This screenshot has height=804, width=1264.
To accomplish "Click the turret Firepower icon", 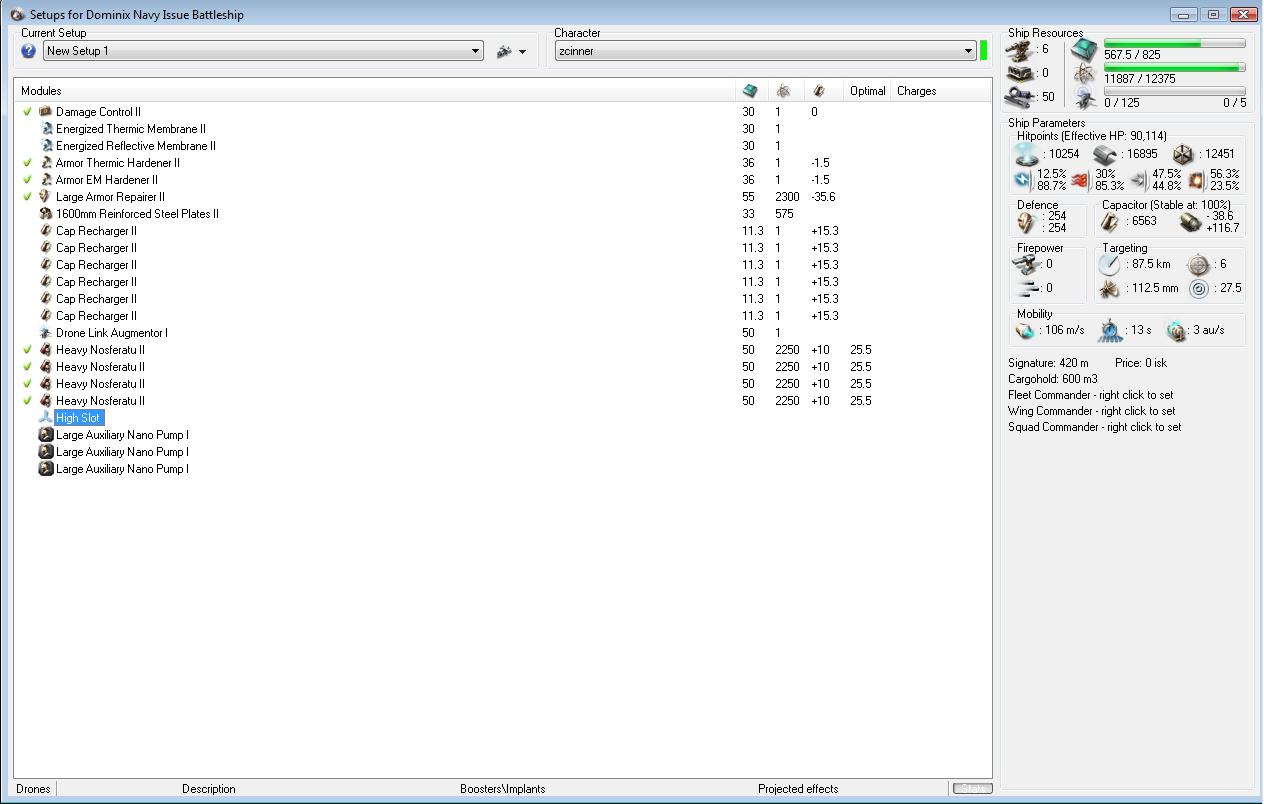I will (x=1027, y=264).
